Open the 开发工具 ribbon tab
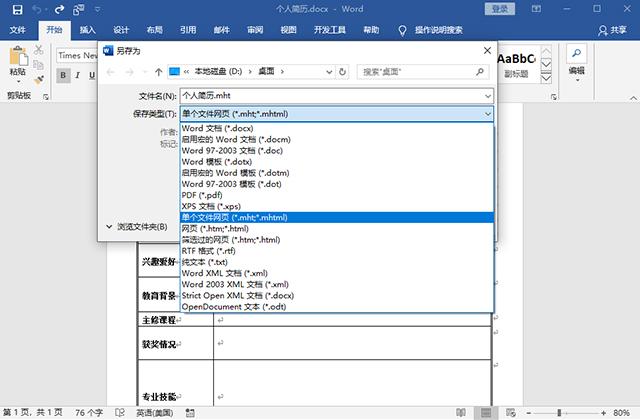Viewport: 640px width, 420px height. coord(329,30)
